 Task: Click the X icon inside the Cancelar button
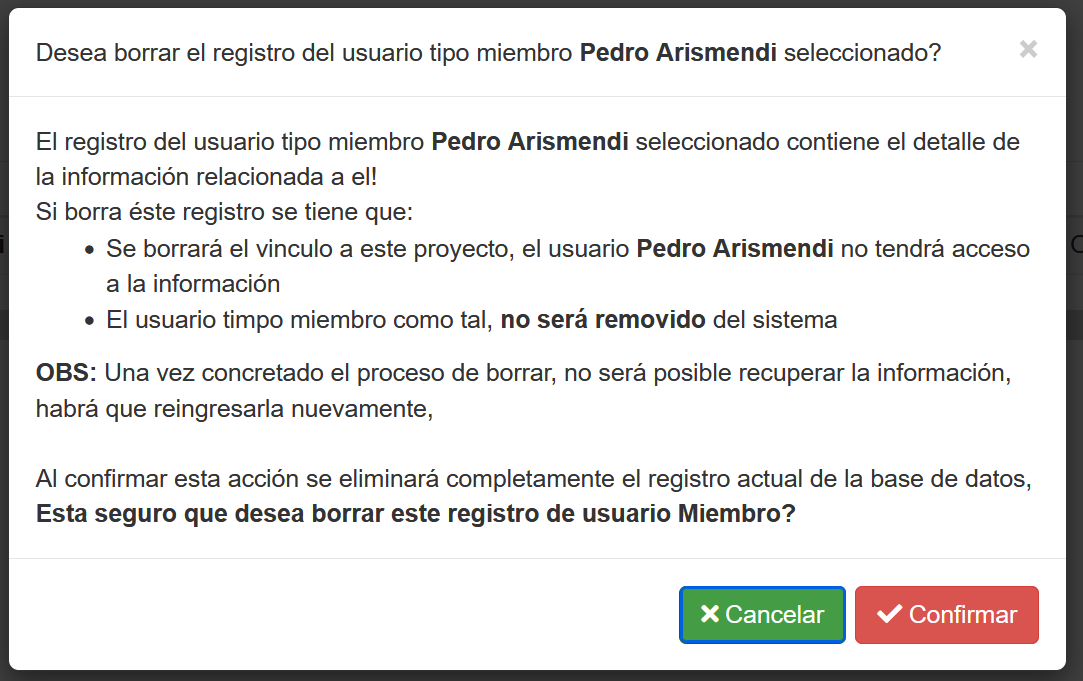pyautogui.click(x=710, y=614)
